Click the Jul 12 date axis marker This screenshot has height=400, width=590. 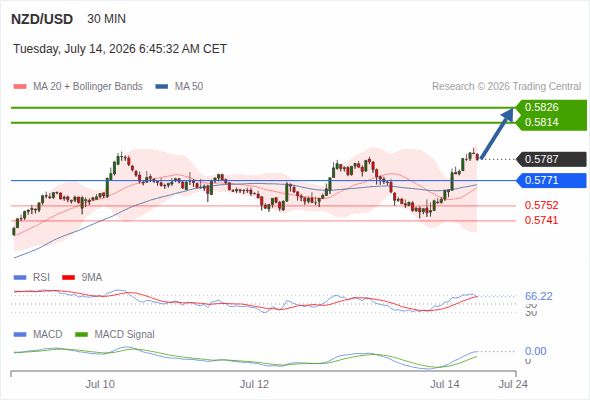tap(254, 384)
